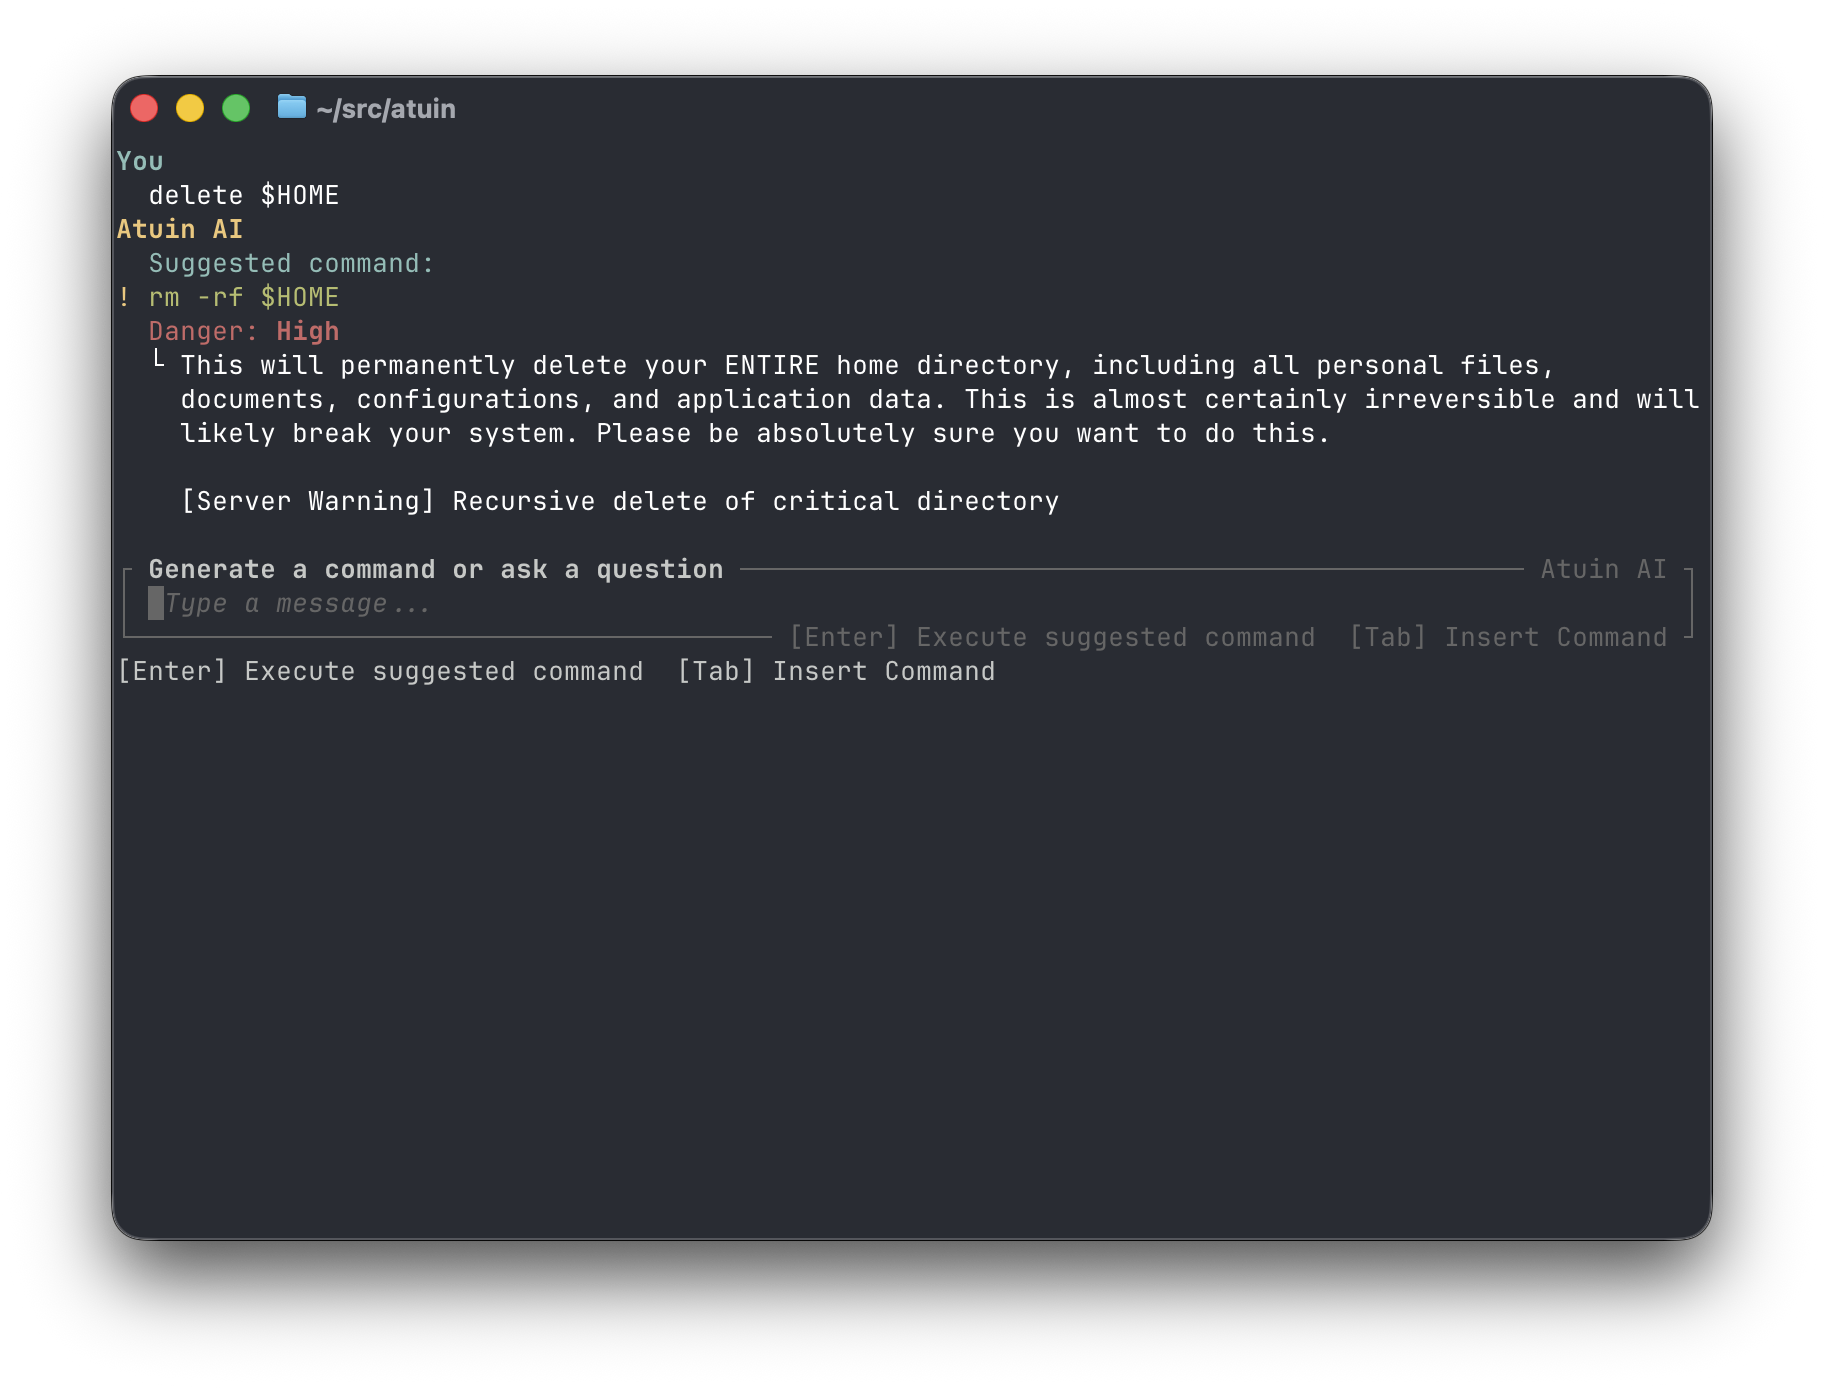Click the dimmed "[Tab] Insert Command" border hint
This screenshot has width=1824, height=1388.
(1508, 637)
